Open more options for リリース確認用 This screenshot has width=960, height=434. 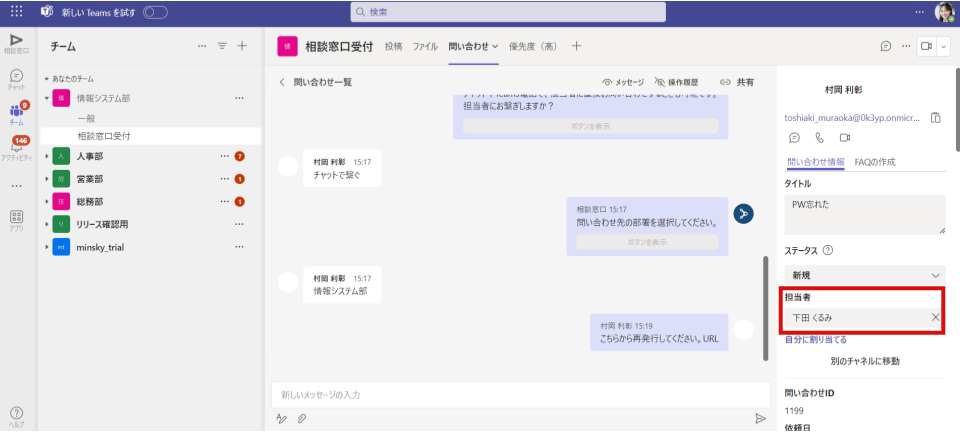239,224
